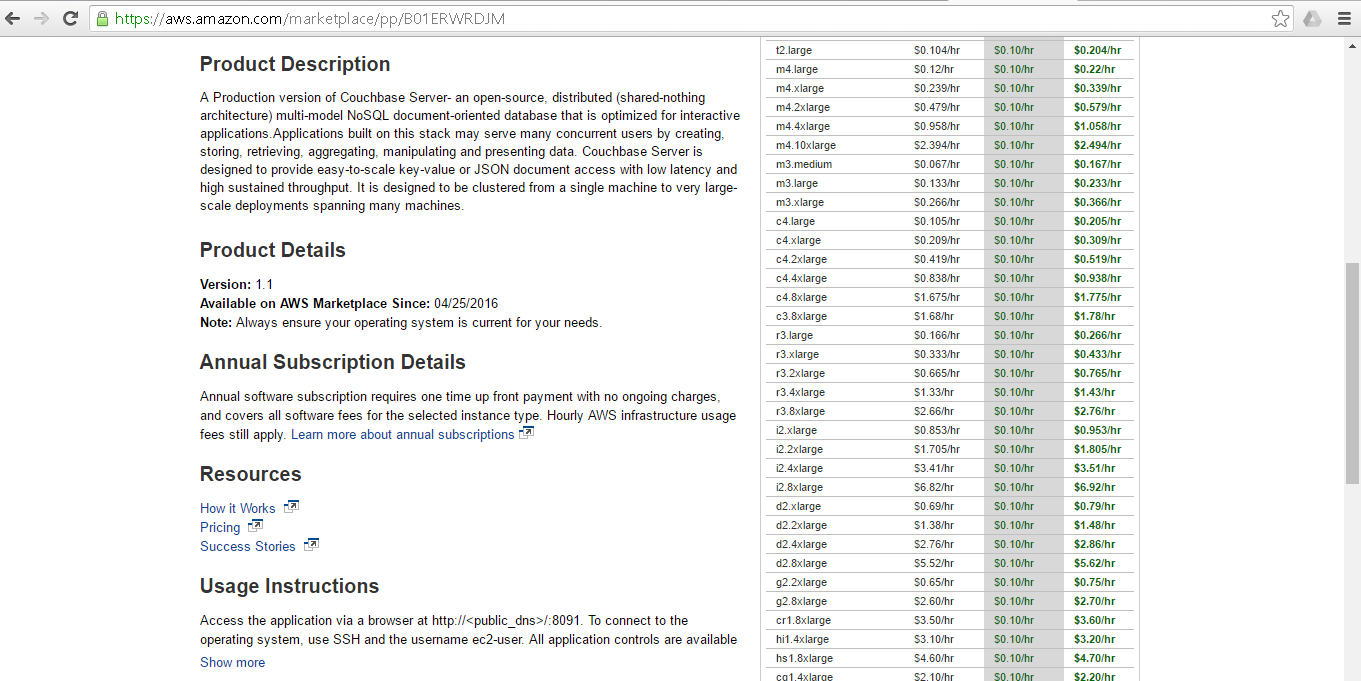1361x681 pixels.
Task: Click external-link icon beside Success Stories
Action: tap(310, 545)
